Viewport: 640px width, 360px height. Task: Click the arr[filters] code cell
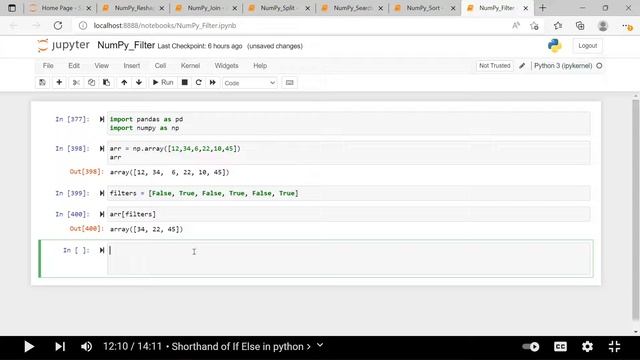point(349,214)
